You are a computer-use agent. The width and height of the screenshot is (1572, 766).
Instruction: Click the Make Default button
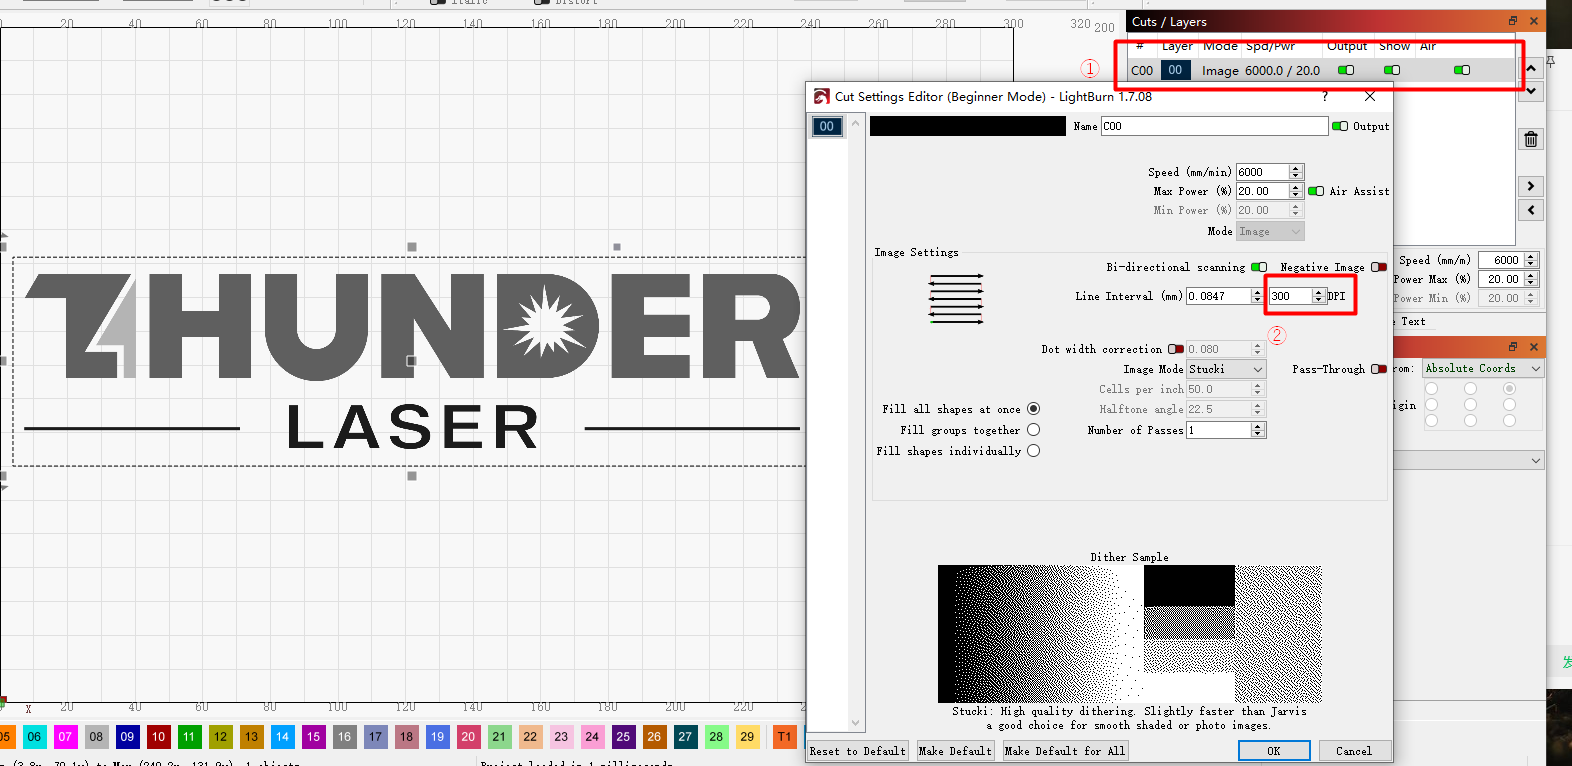click(955, 751)
